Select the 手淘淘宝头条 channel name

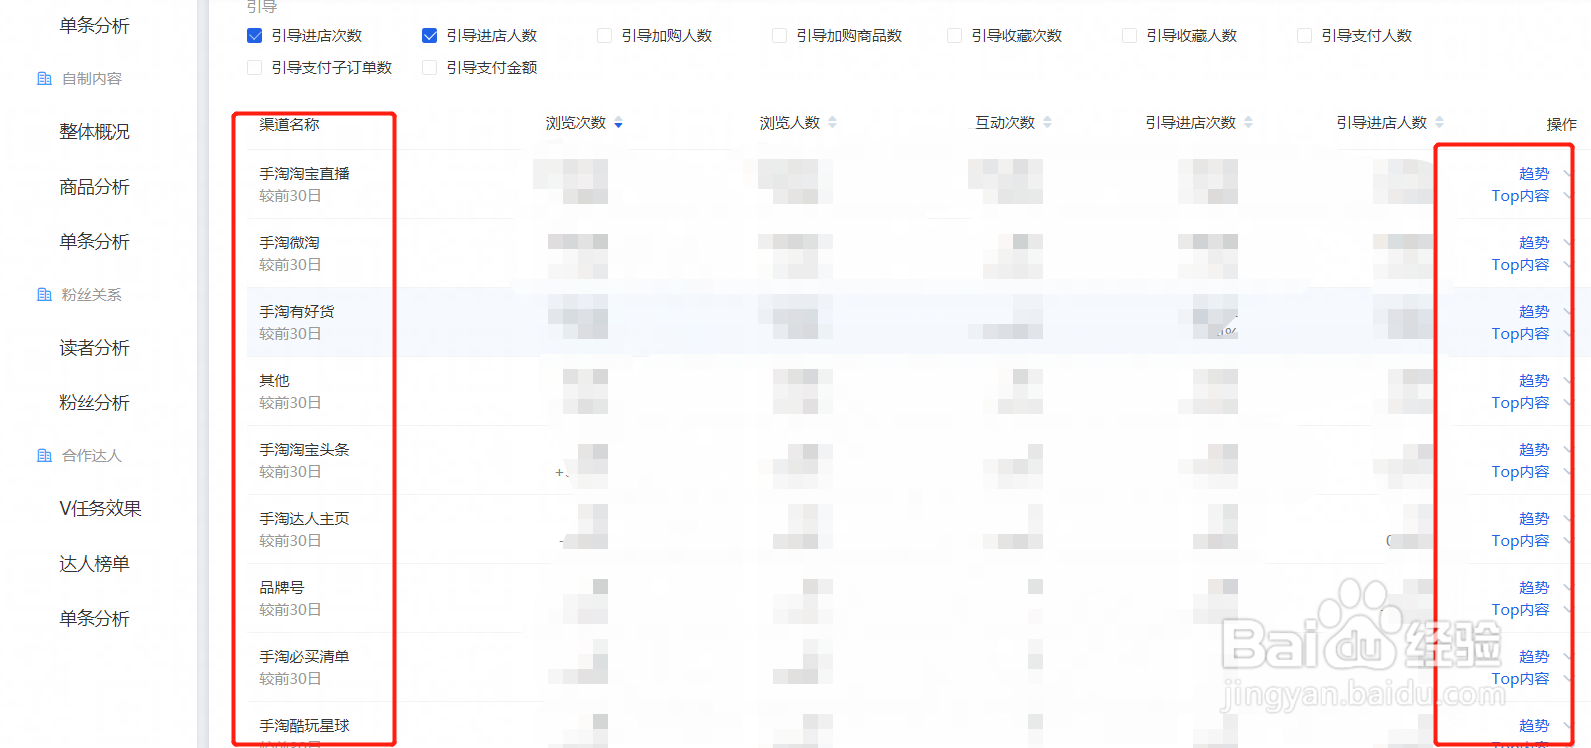305,450
